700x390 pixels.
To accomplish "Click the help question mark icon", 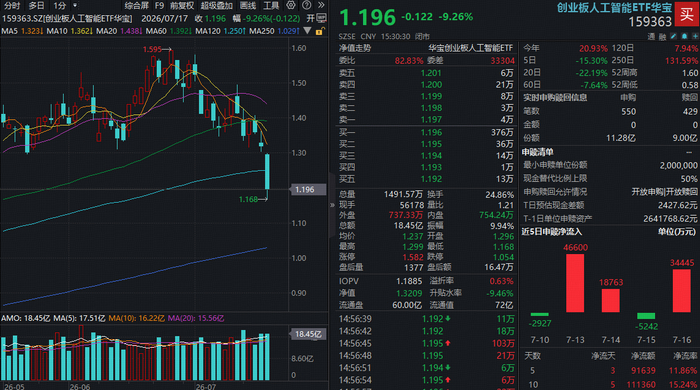I will coord(306,5).
